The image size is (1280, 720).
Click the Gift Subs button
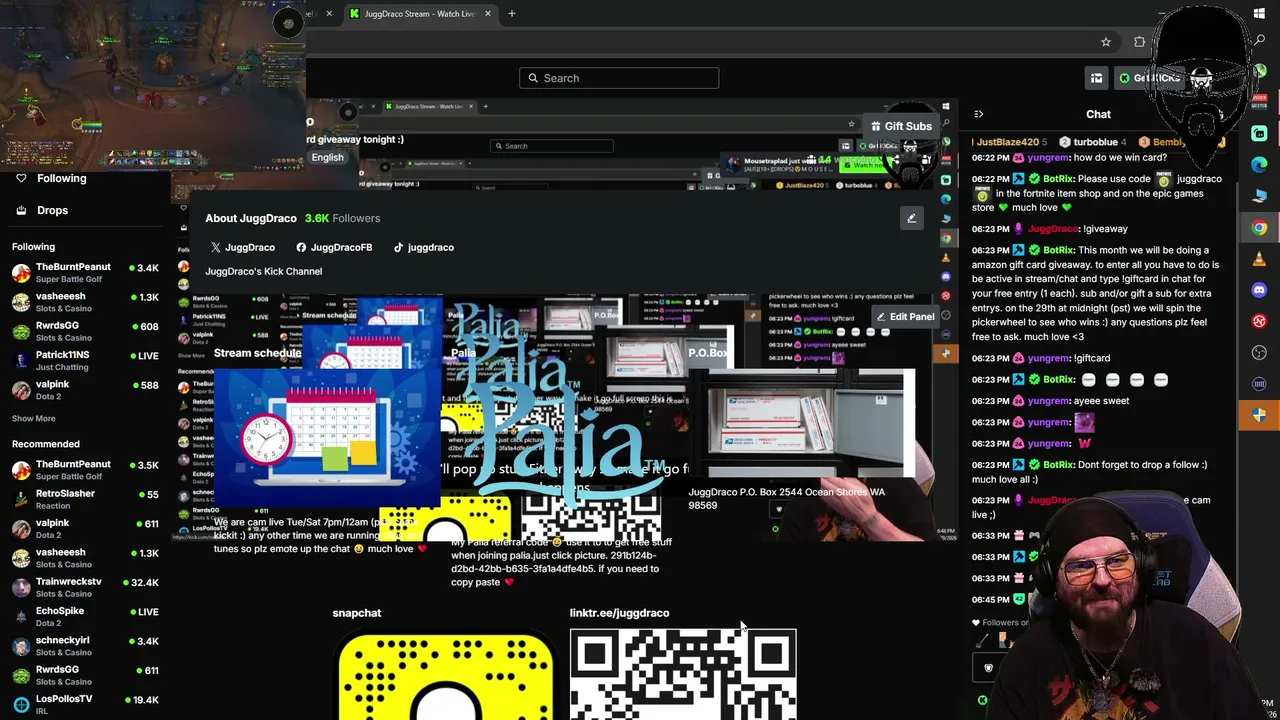click(x=900, y=126)
